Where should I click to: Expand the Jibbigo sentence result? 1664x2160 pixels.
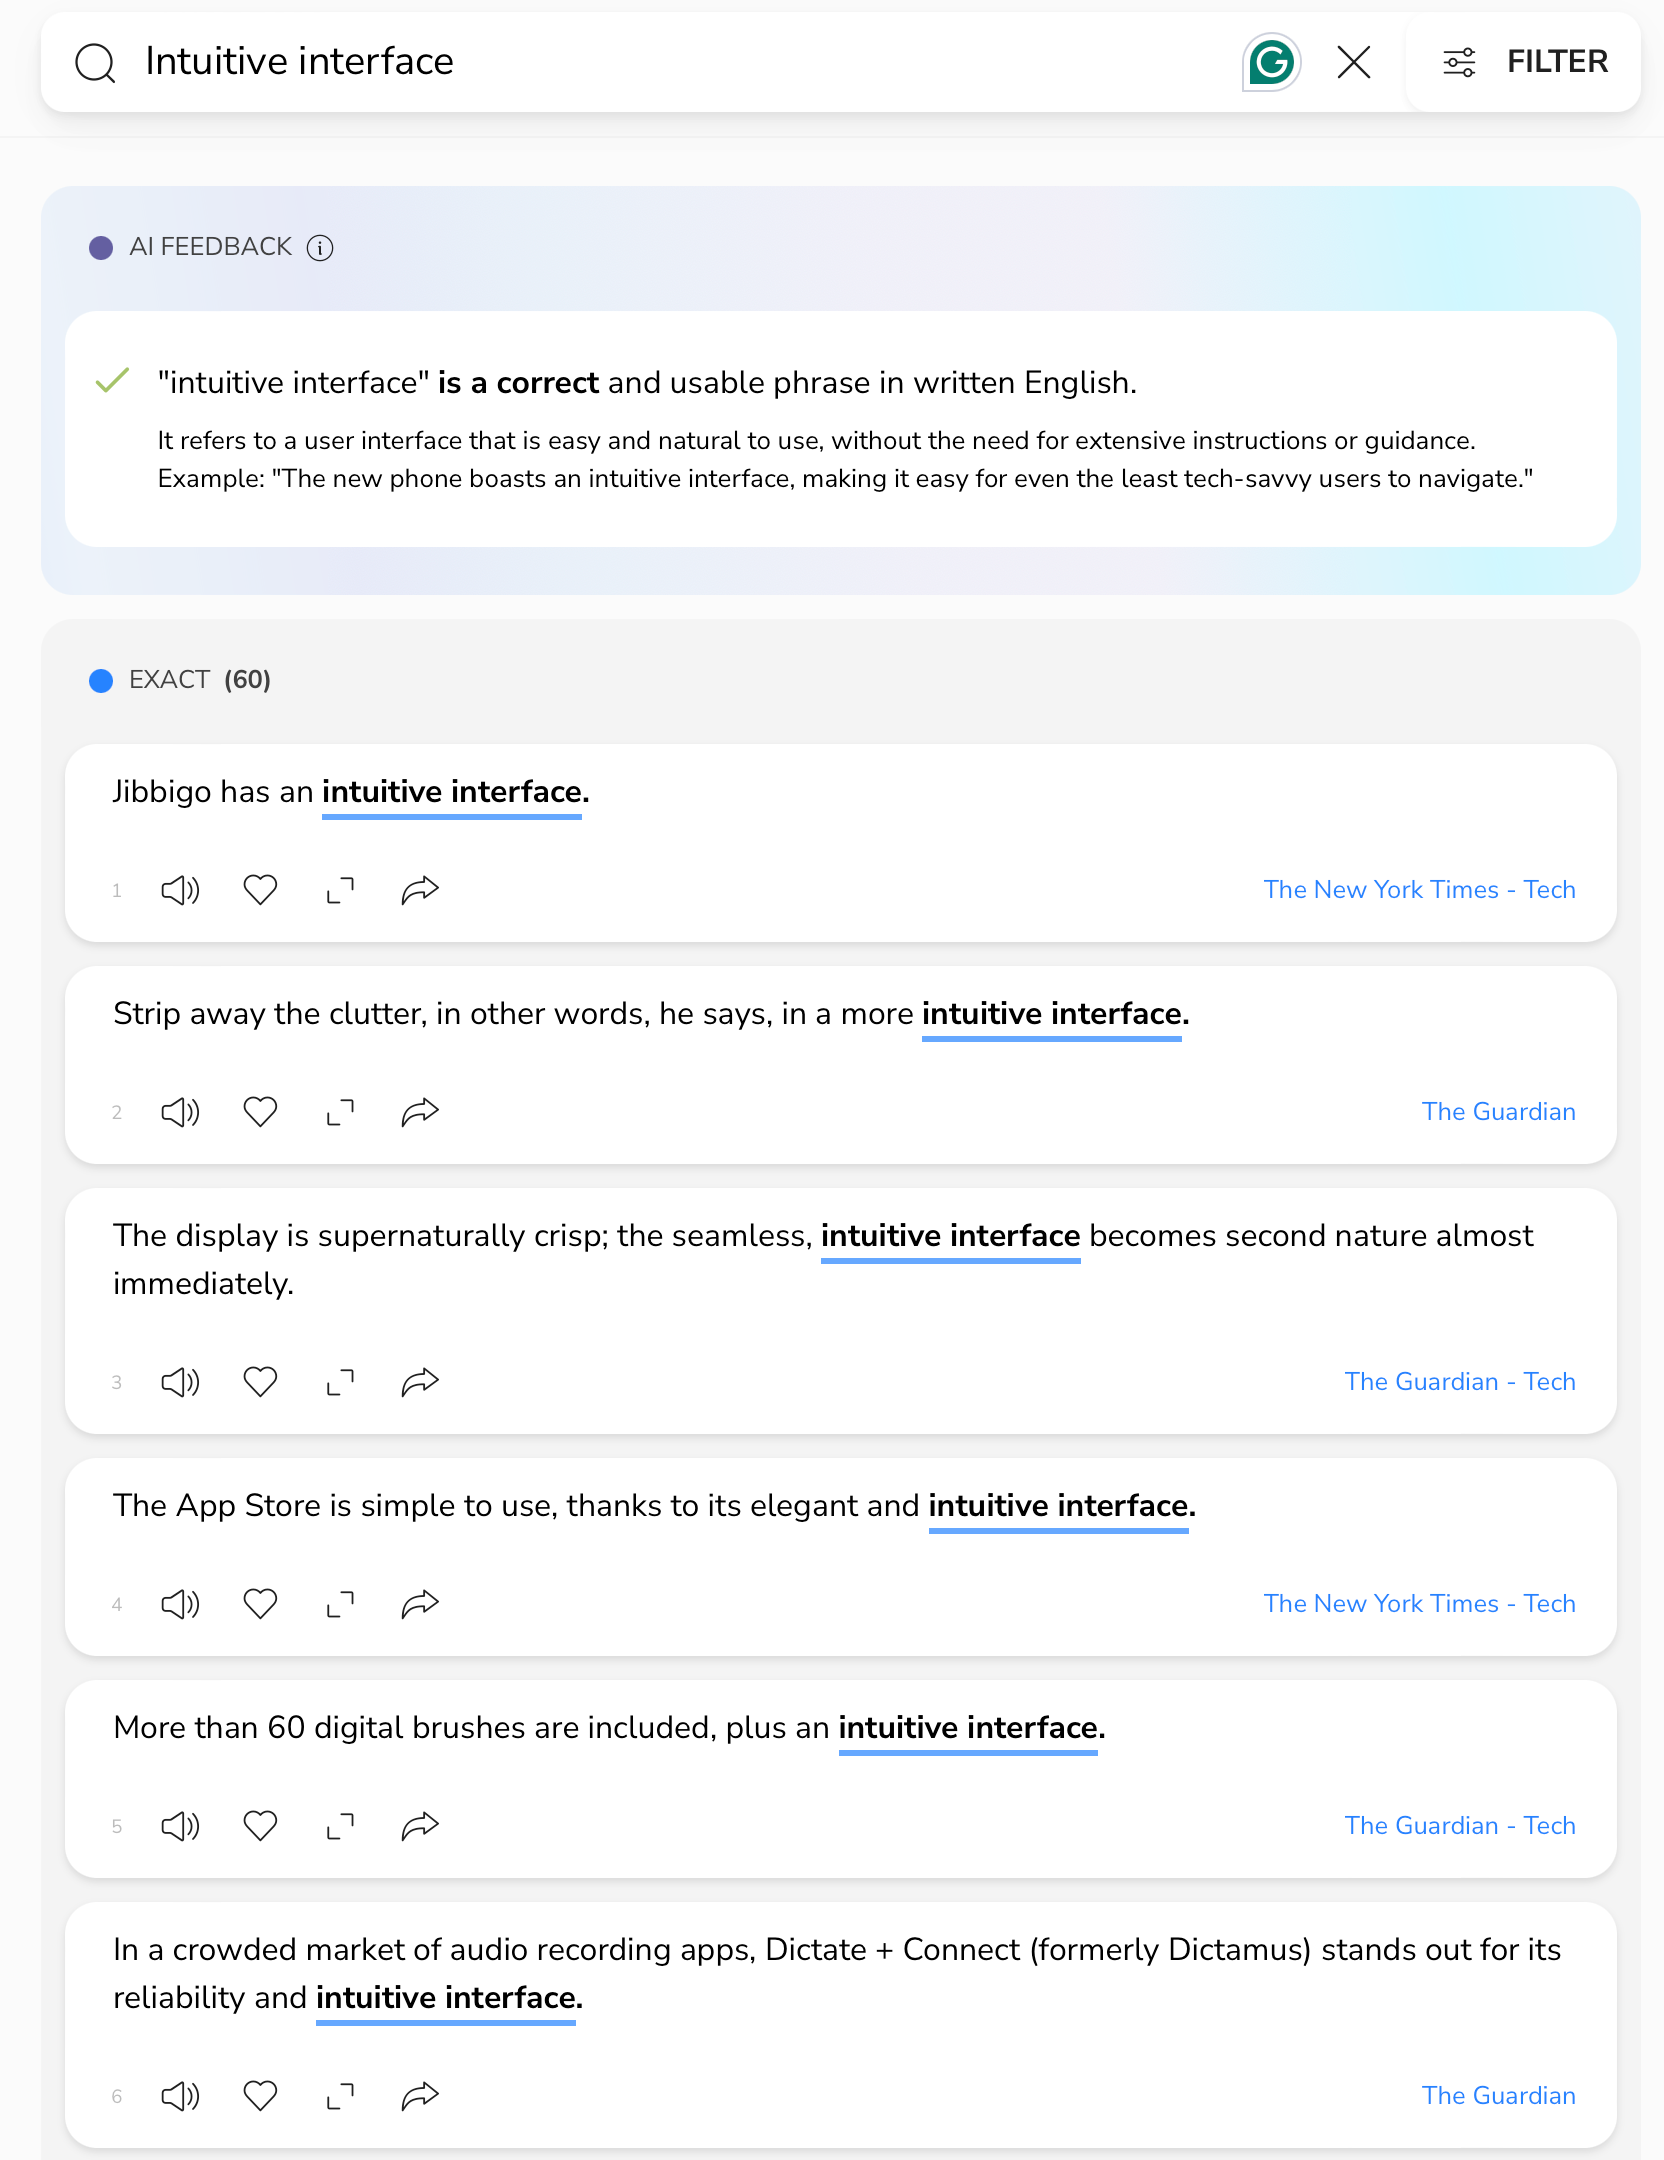pyautogui.click(x=340, y=890)
